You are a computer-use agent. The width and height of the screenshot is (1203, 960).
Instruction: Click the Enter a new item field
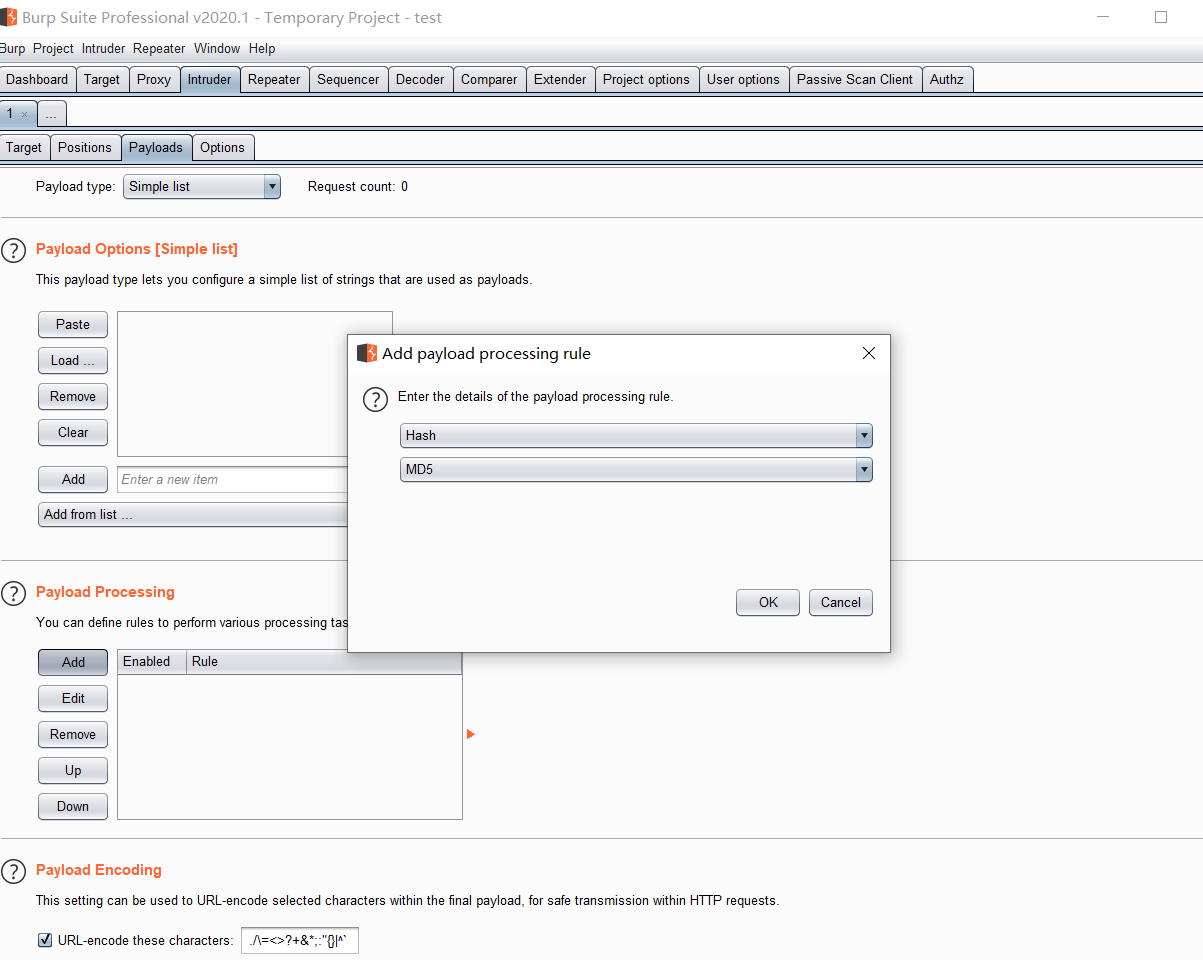pyautogui.click(x=232, y=480)
